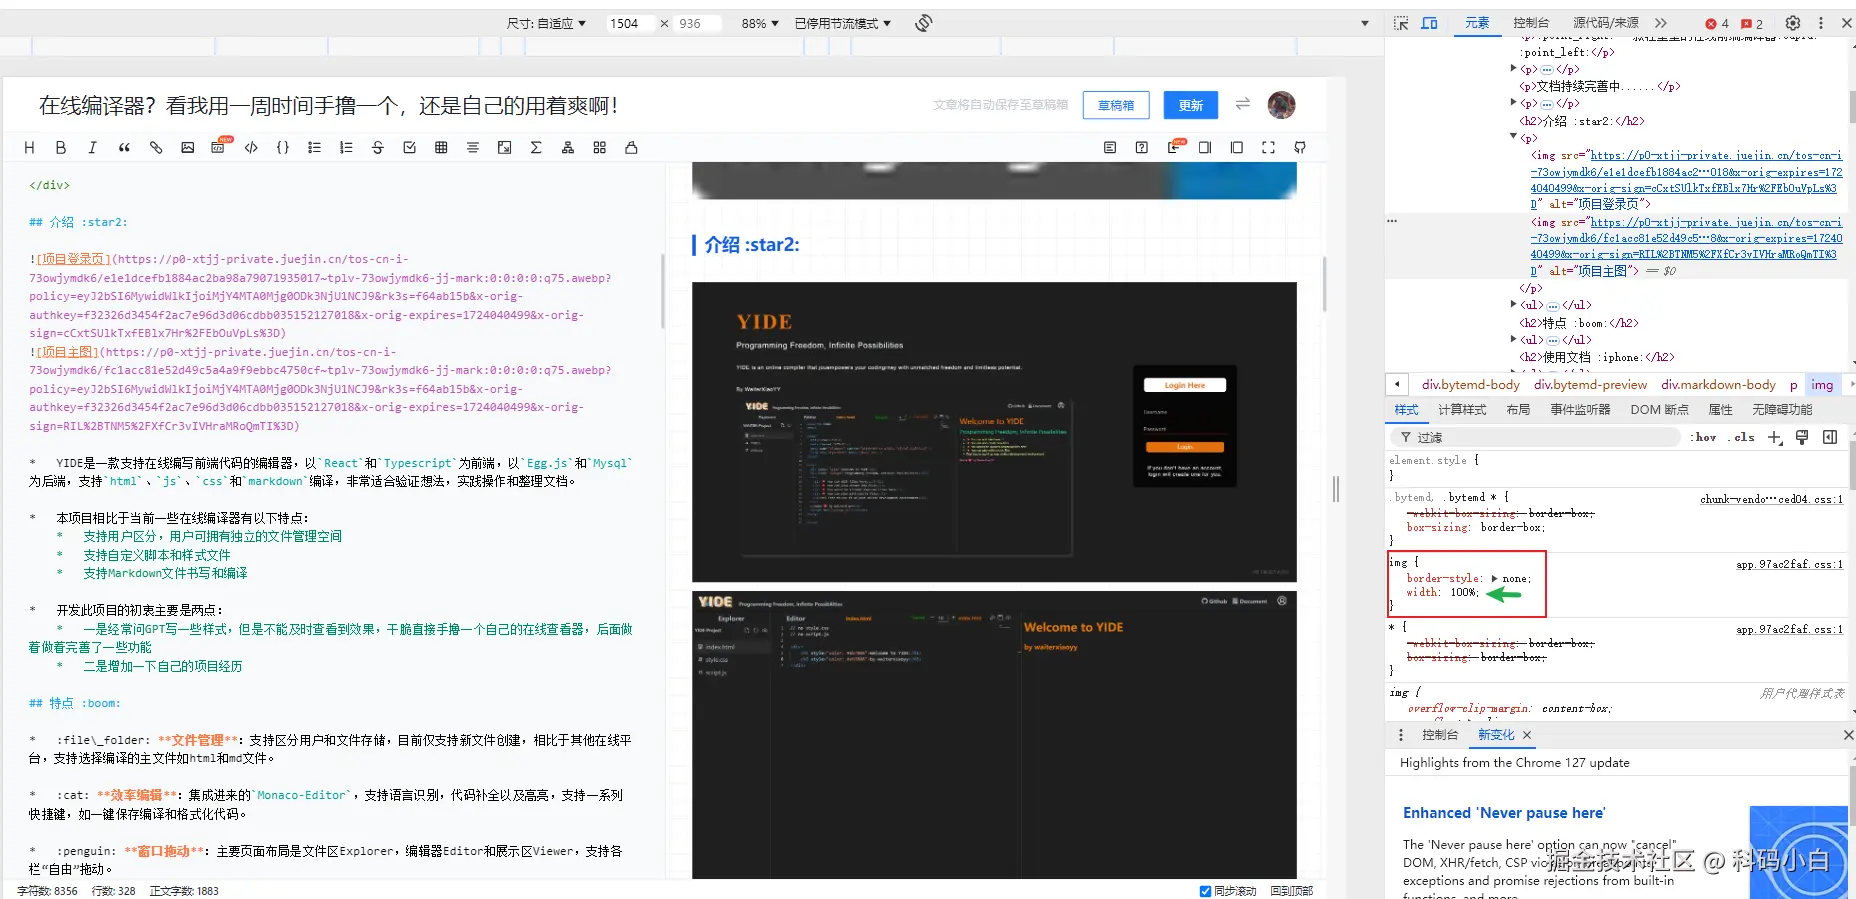Apply italic formatting in the editor

pyautogui.click(x=92, y=147)
